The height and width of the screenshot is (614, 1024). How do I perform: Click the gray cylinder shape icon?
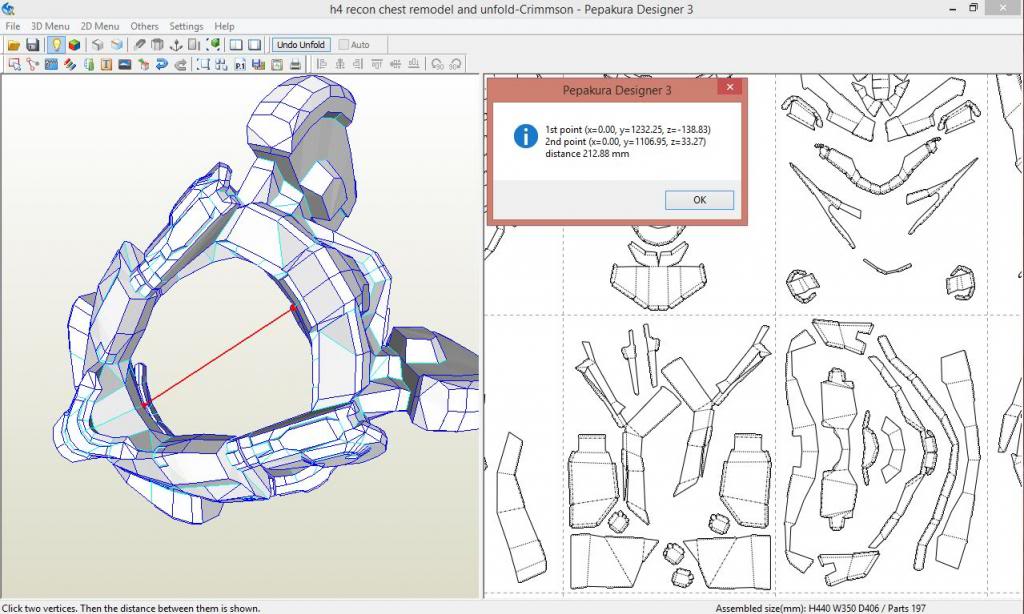tap(157, 45)
